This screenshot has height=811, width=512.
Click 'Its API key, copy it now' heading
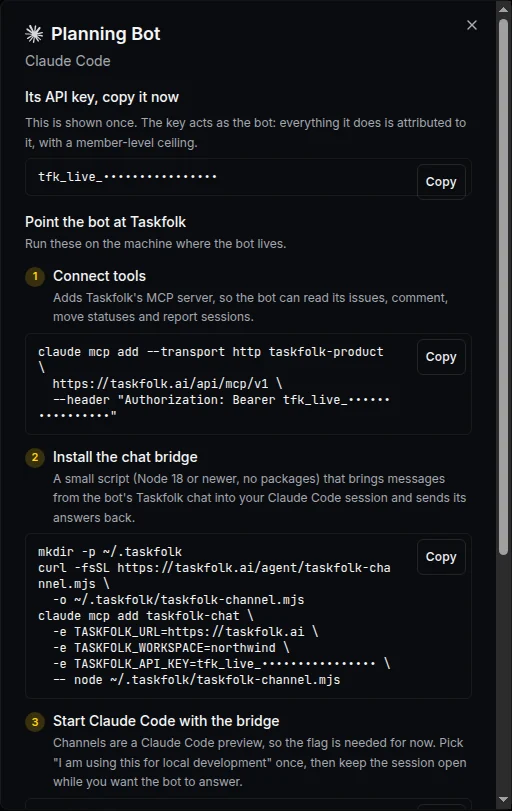pos(102,97)
